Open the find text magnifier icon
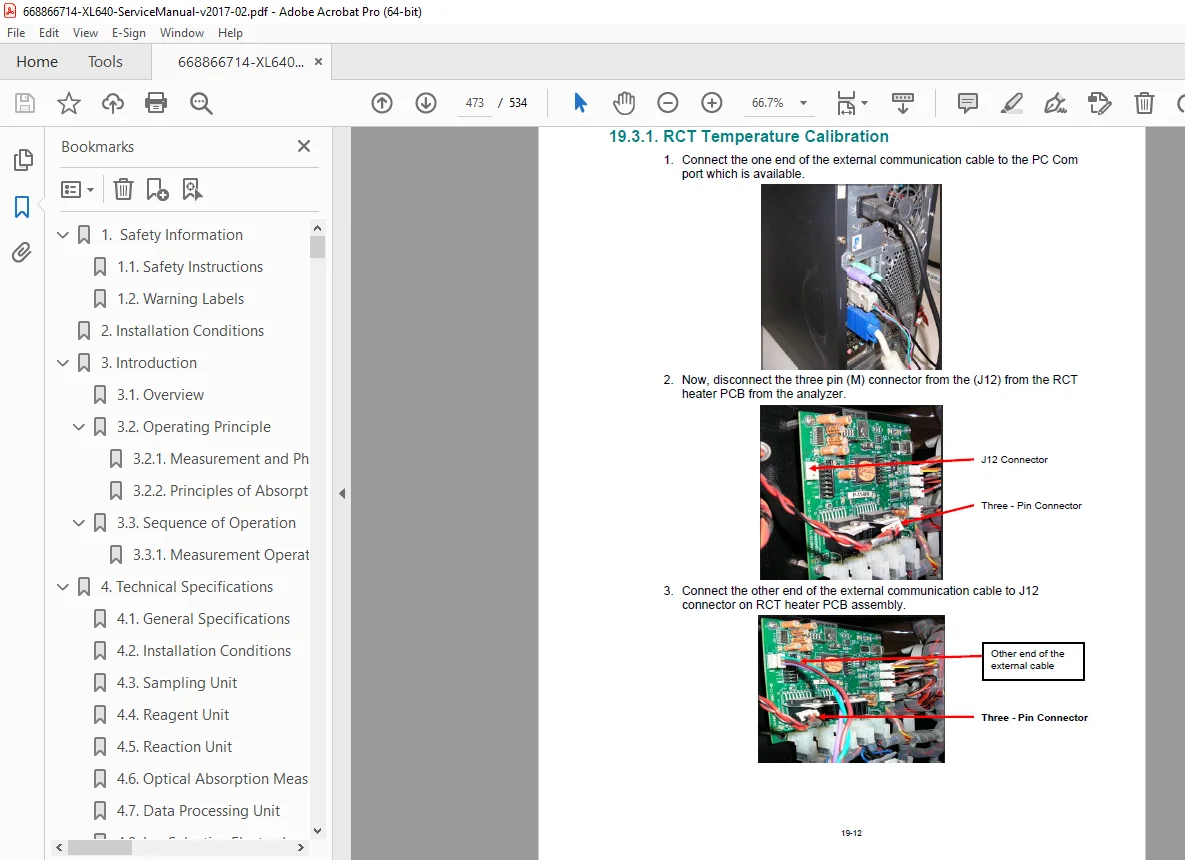Viewport: 1185px width, 860px height. point(201,103)
